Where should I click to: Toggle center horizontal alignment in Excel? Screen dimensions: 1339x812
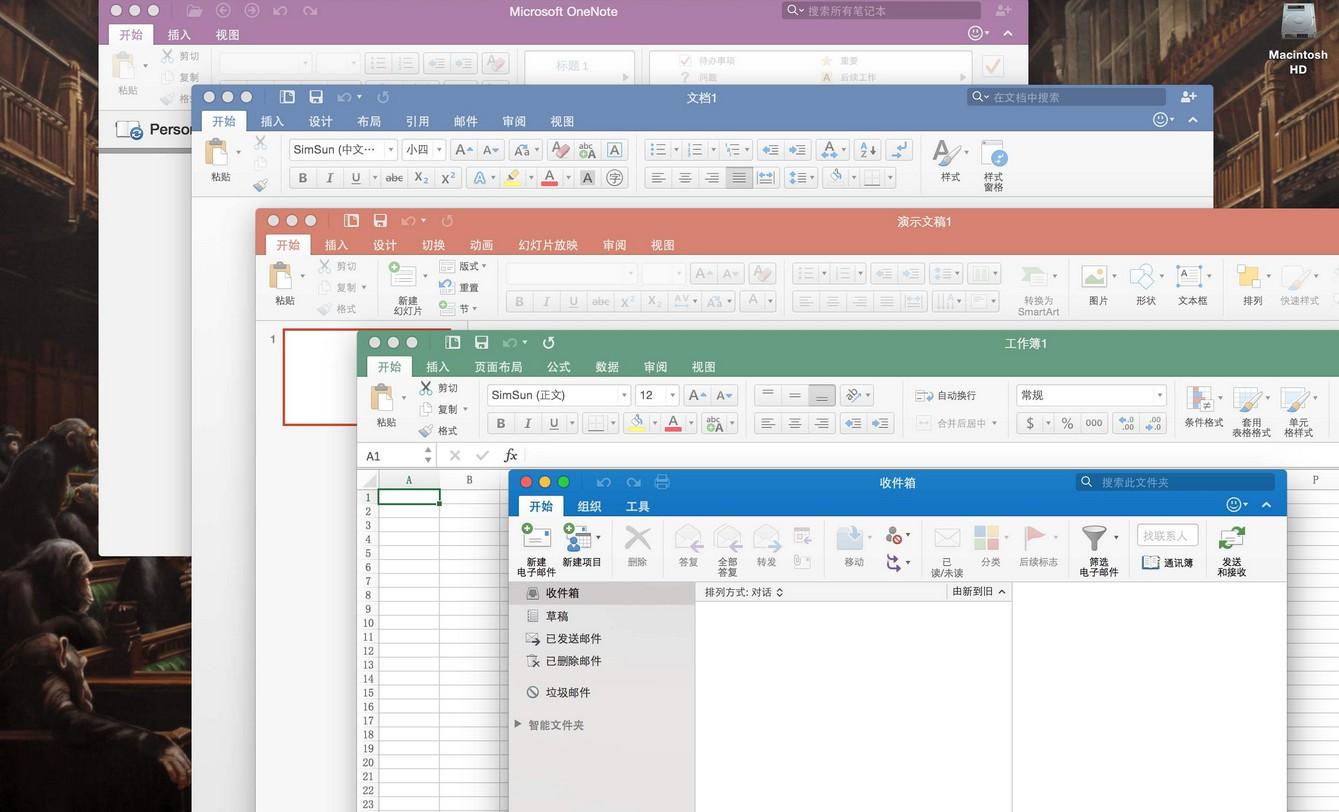(x=795, y=423)
